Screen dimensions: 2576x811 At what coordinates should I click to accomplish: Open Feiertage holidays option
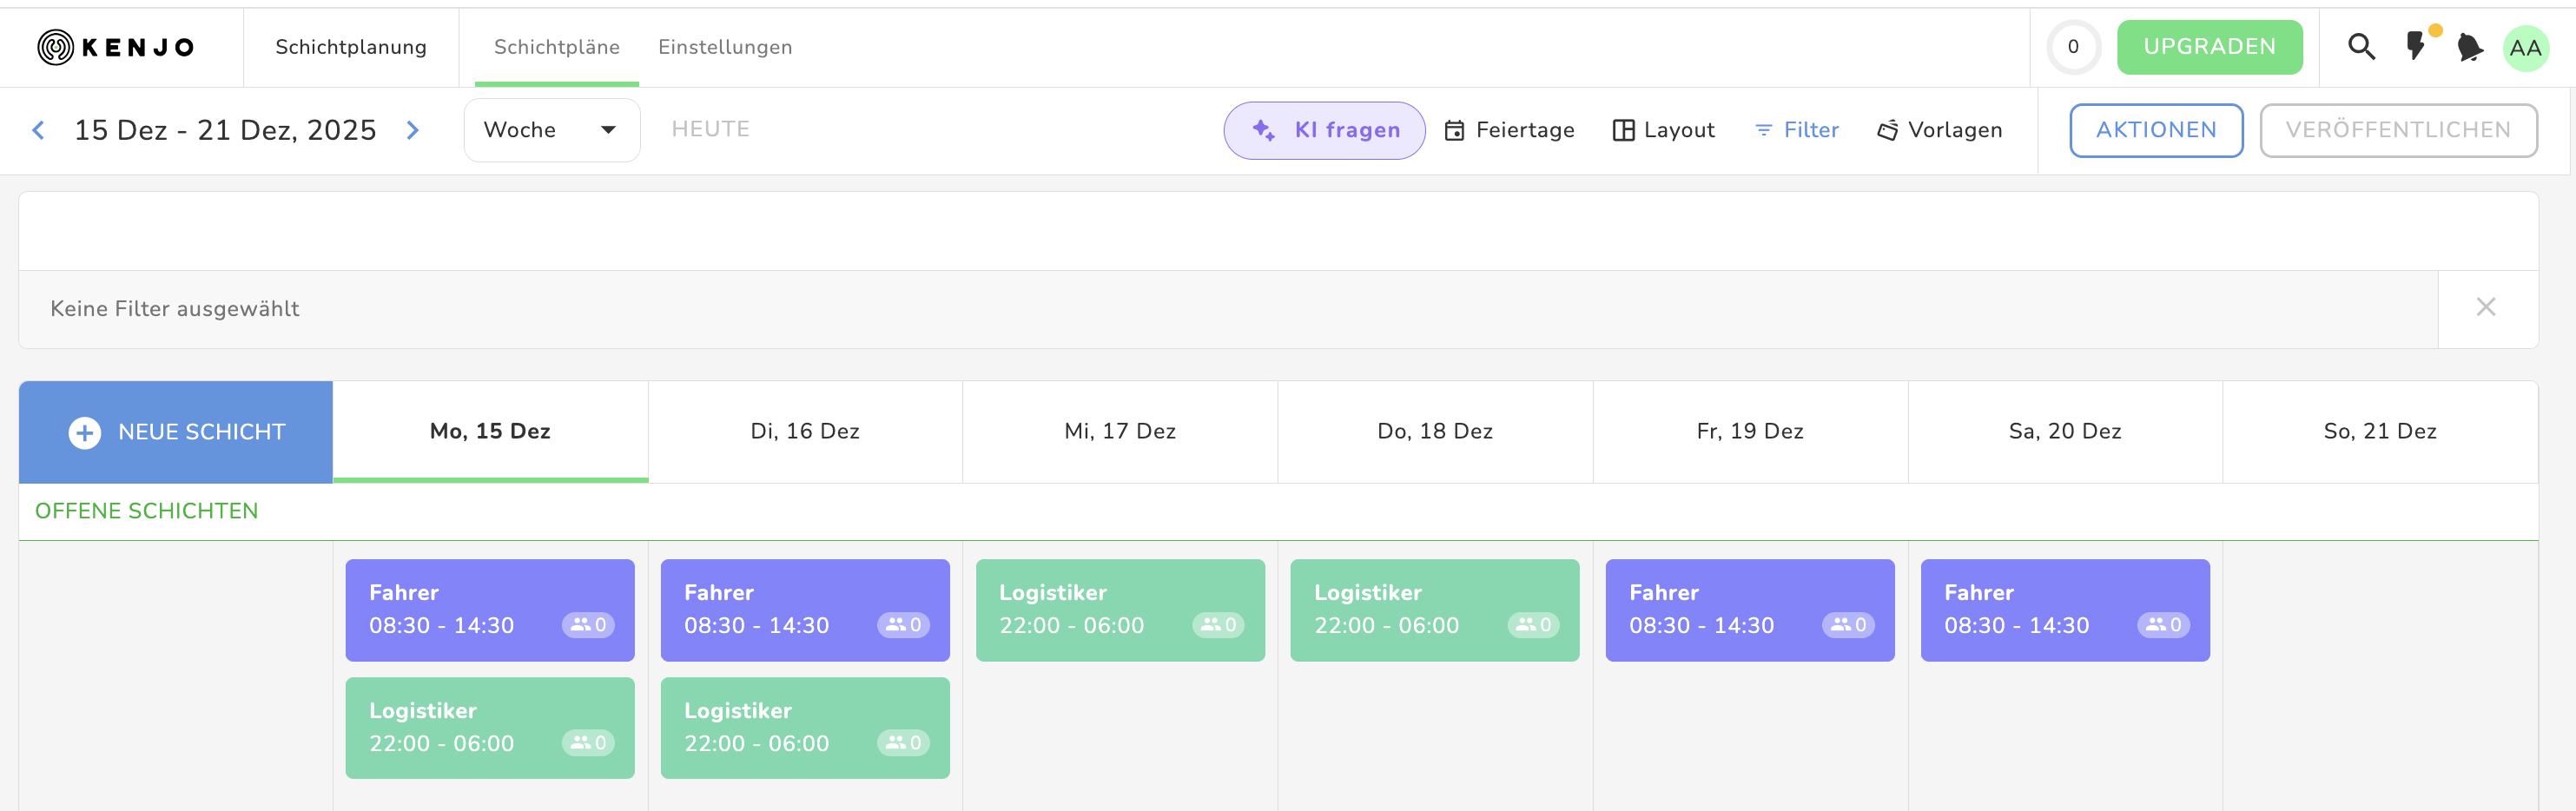point(1509,130)
